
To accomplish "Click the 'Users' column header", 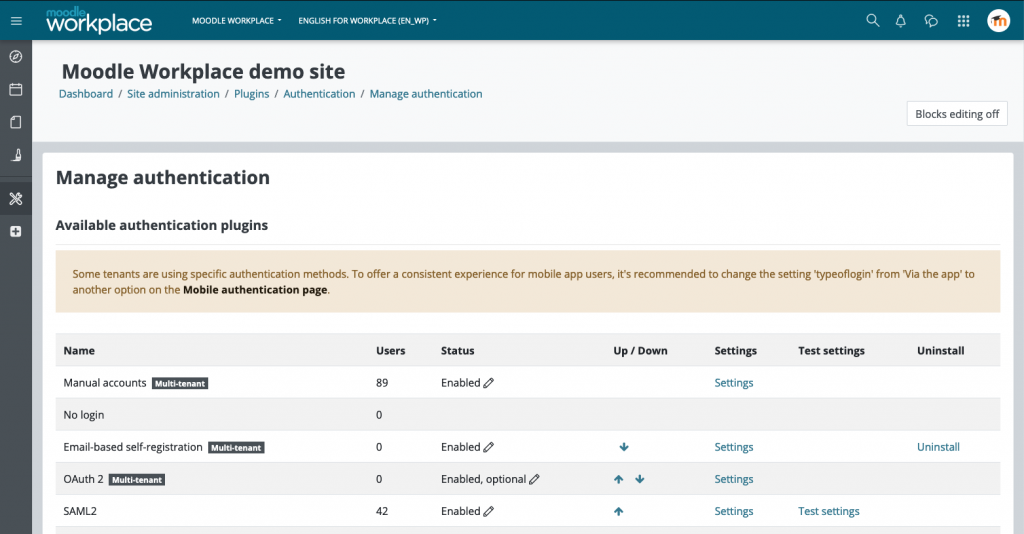I will [391, 351].
